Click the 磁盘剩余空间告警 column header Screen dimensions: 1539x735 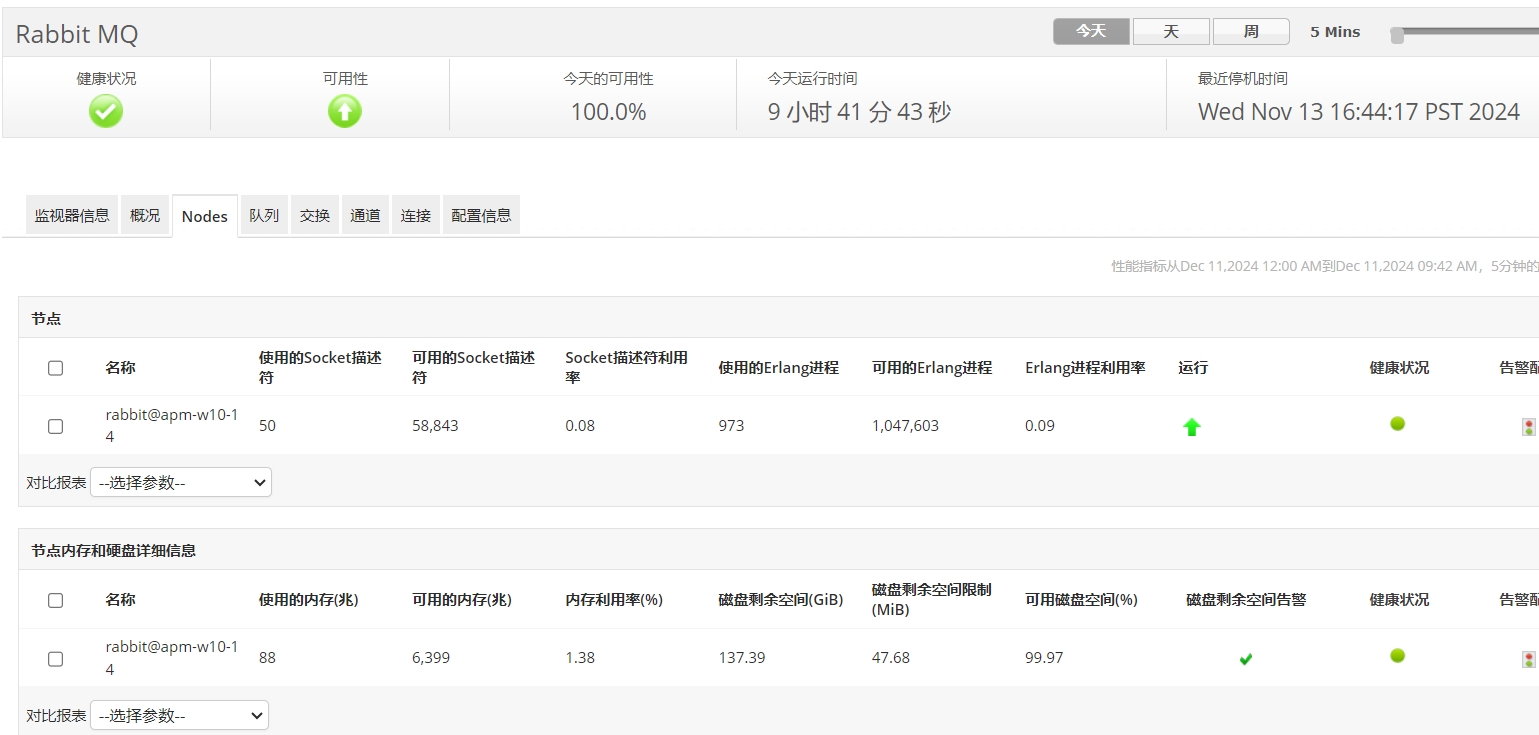point(1246,600)
